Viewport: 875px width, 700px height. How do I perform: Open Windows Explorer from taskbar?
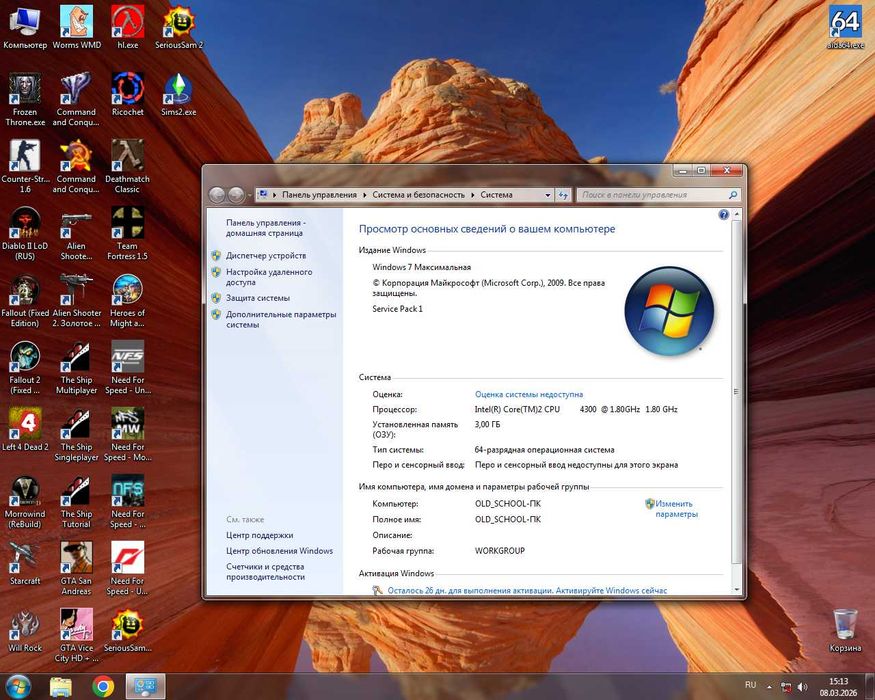61,687
